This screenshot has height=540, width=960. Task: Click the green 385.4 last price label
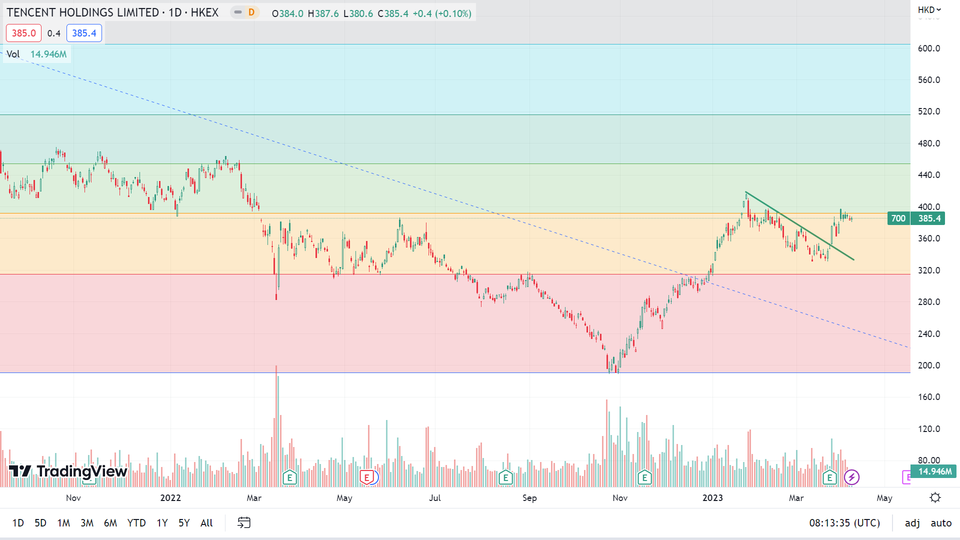929,219
